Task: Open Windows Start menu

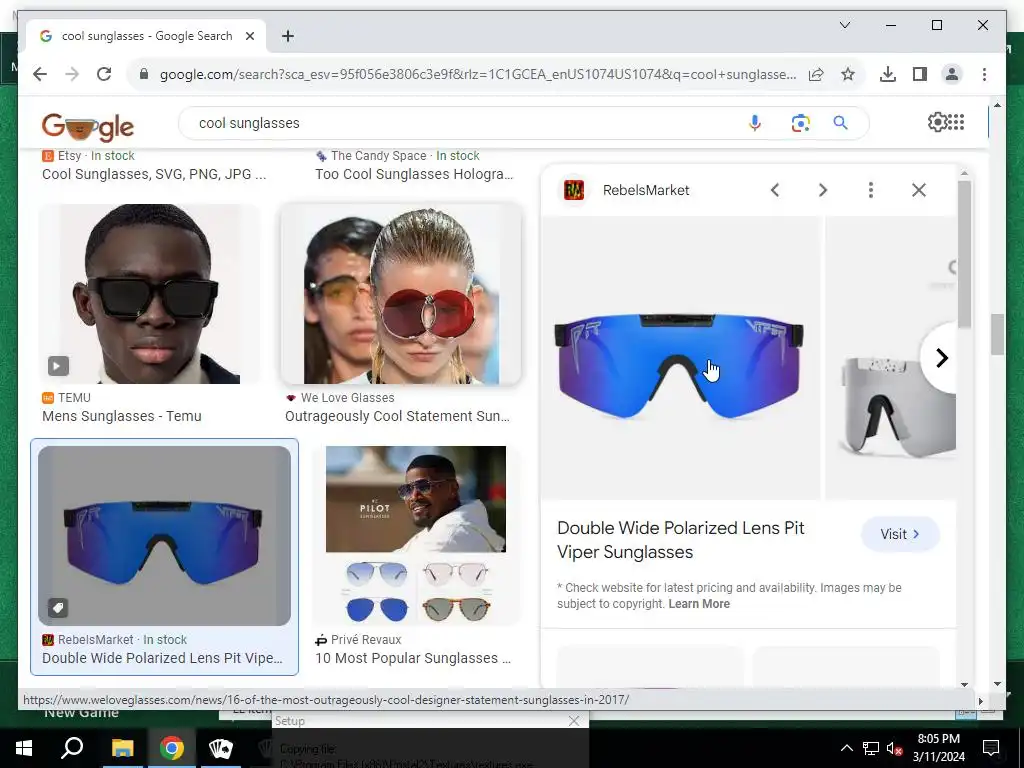Action: (24, 748)
